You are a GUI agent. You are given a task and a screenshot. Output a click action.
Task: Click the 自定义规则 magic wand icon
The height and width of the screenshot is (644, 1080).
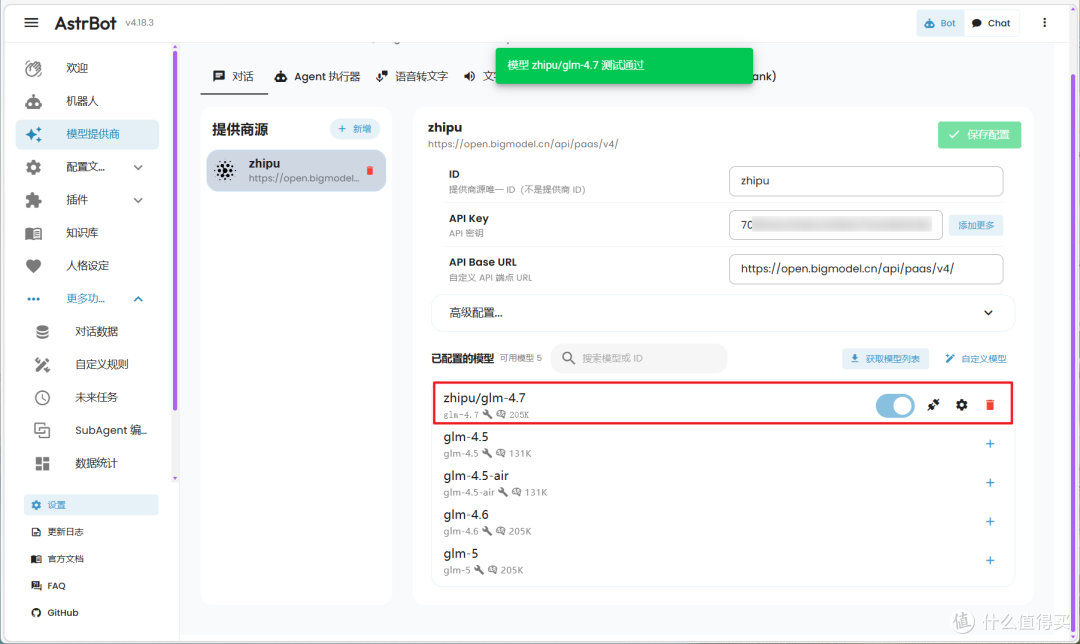click(x=42, y=365)
